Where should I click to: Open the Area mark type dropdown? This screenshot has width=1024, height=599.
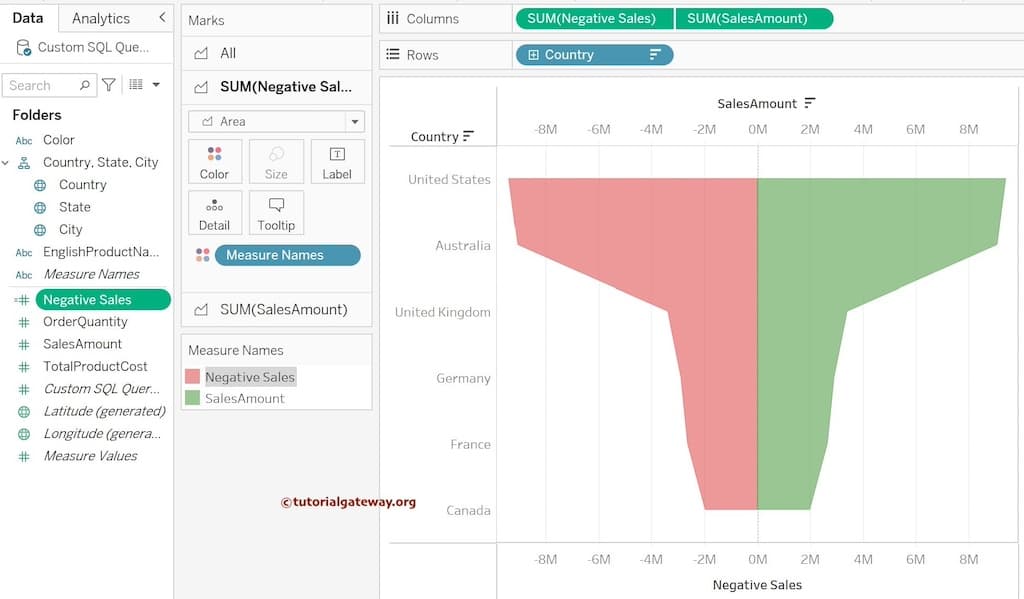[354, 121]
